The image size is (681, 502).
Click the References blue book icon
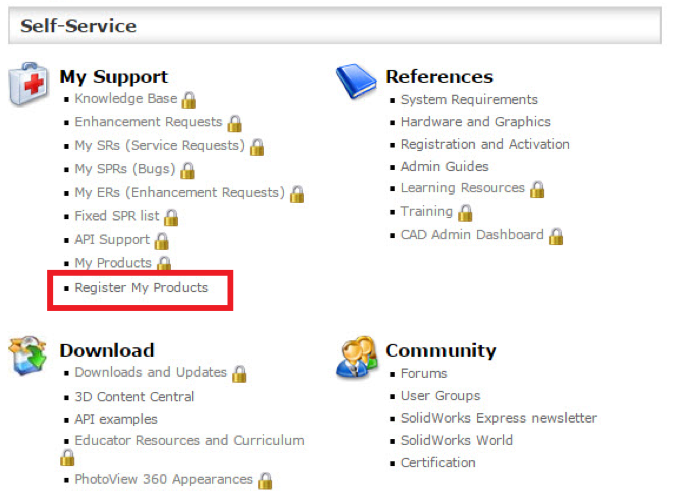(x=356, y=80)
